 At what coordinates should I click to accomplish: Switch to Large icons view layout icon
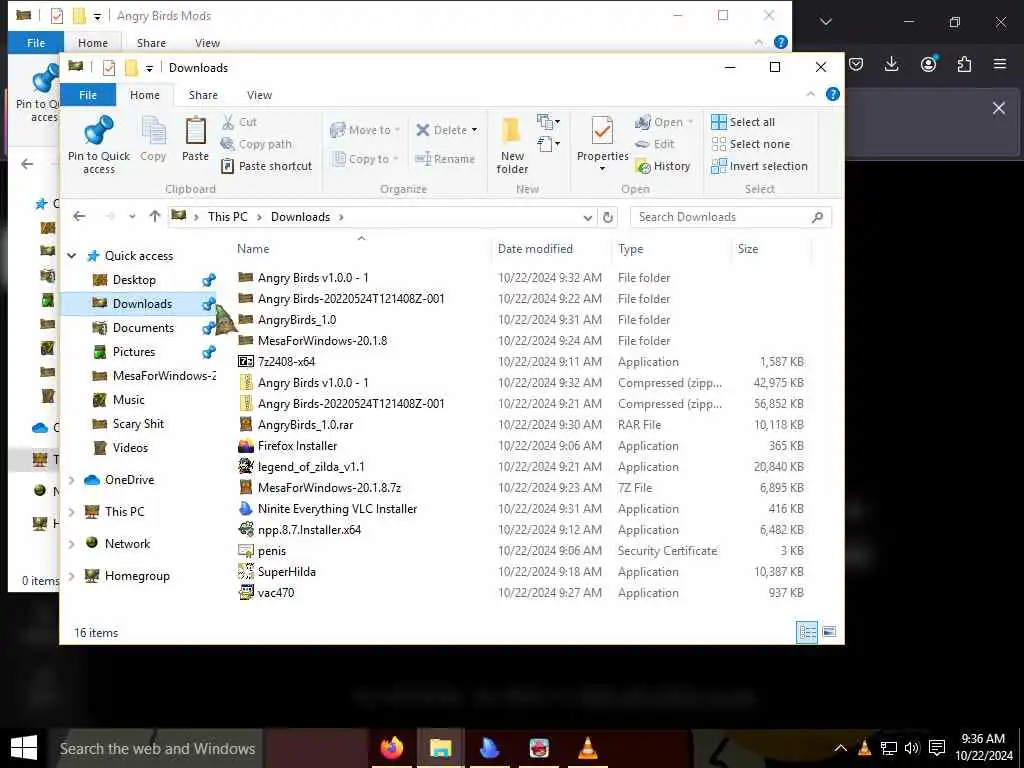[829, 632]
